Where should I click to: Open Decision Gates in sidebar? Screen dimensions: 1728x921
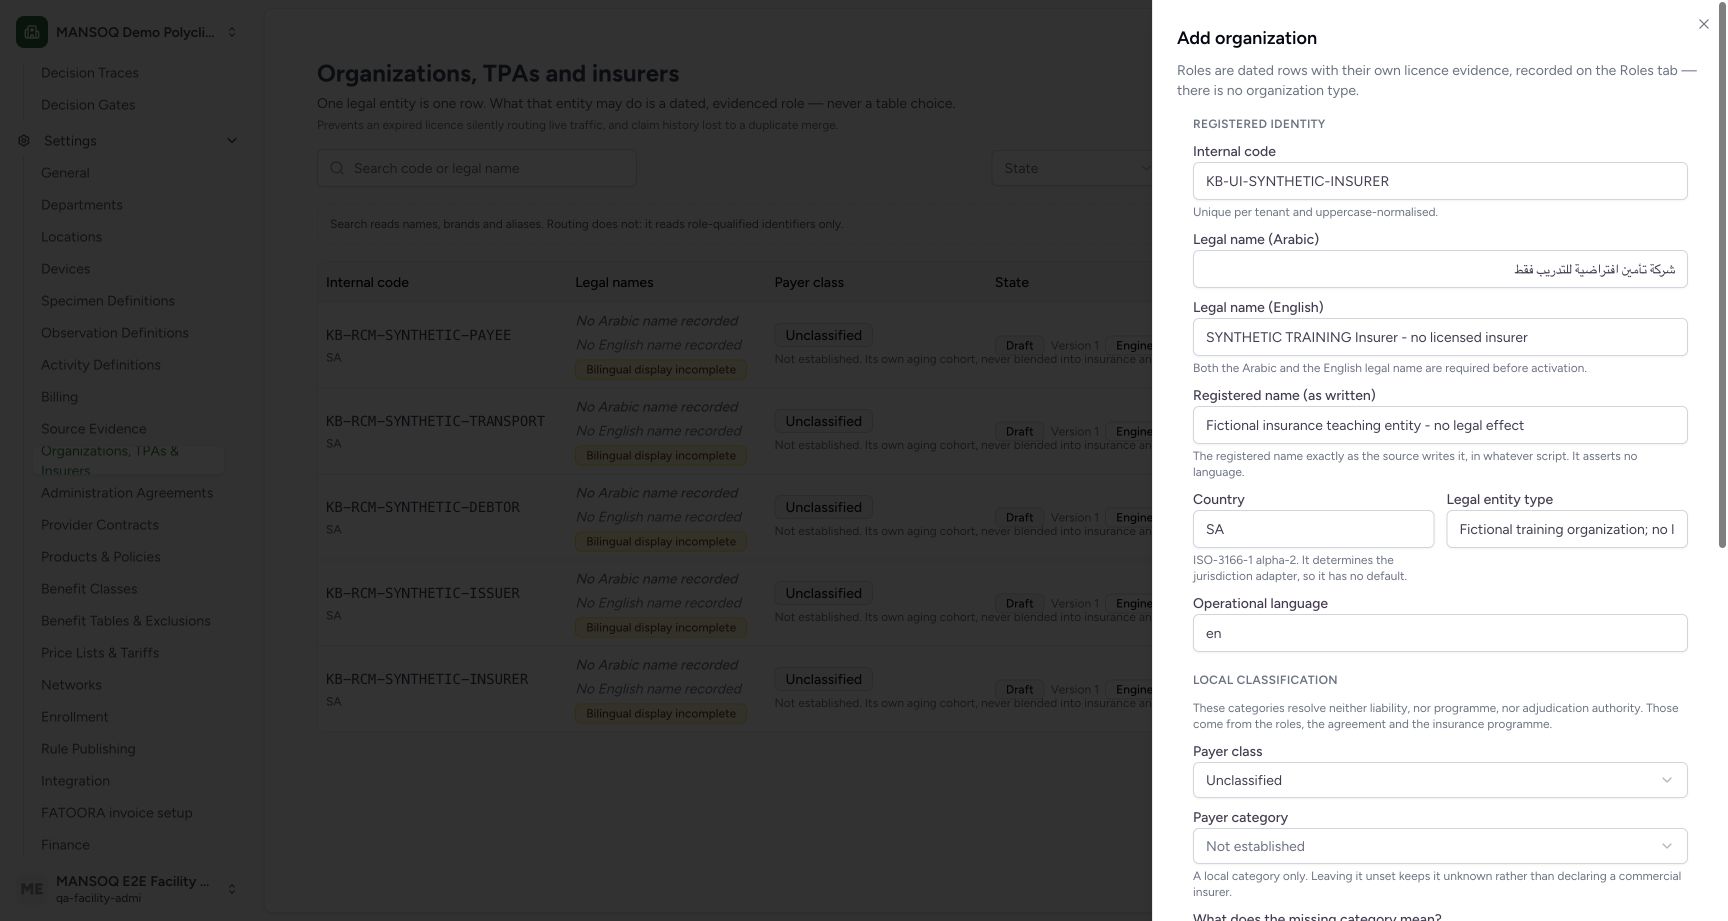coord(88,105)
